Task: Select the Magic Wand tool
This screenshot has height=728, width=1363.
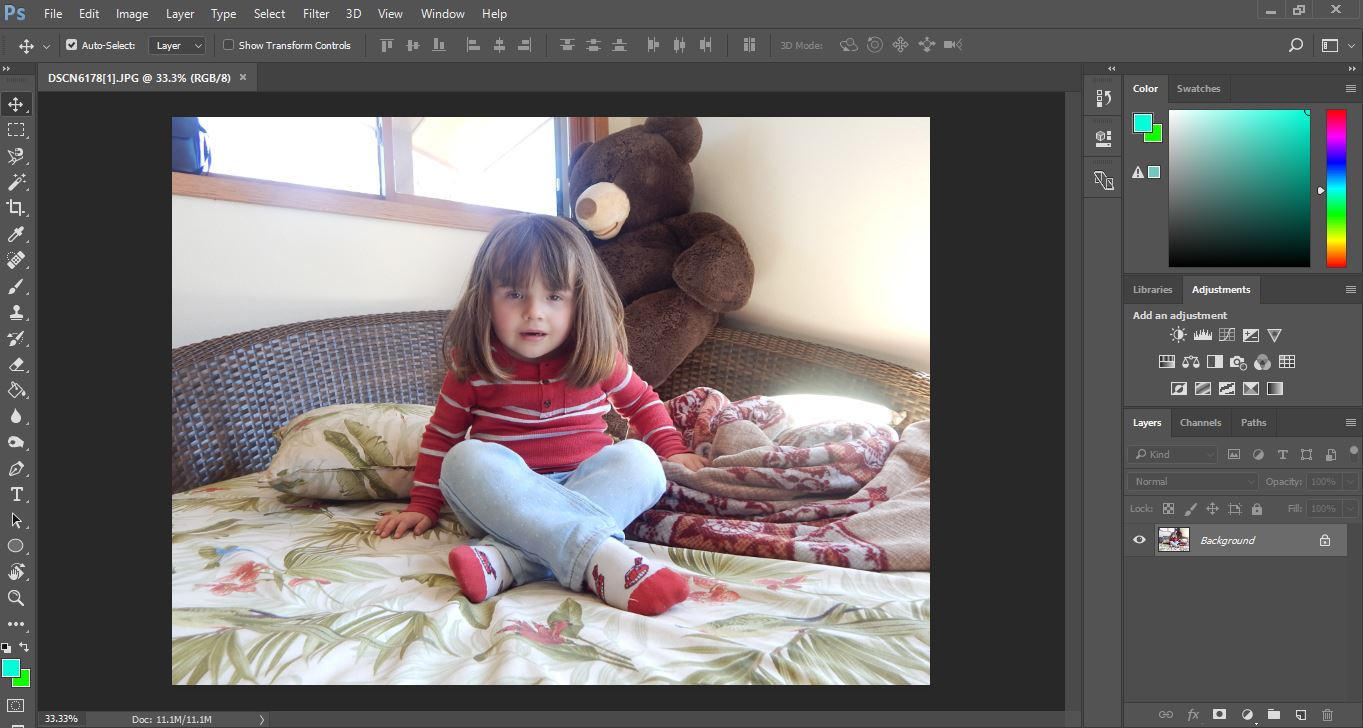Action: point(16,182)
